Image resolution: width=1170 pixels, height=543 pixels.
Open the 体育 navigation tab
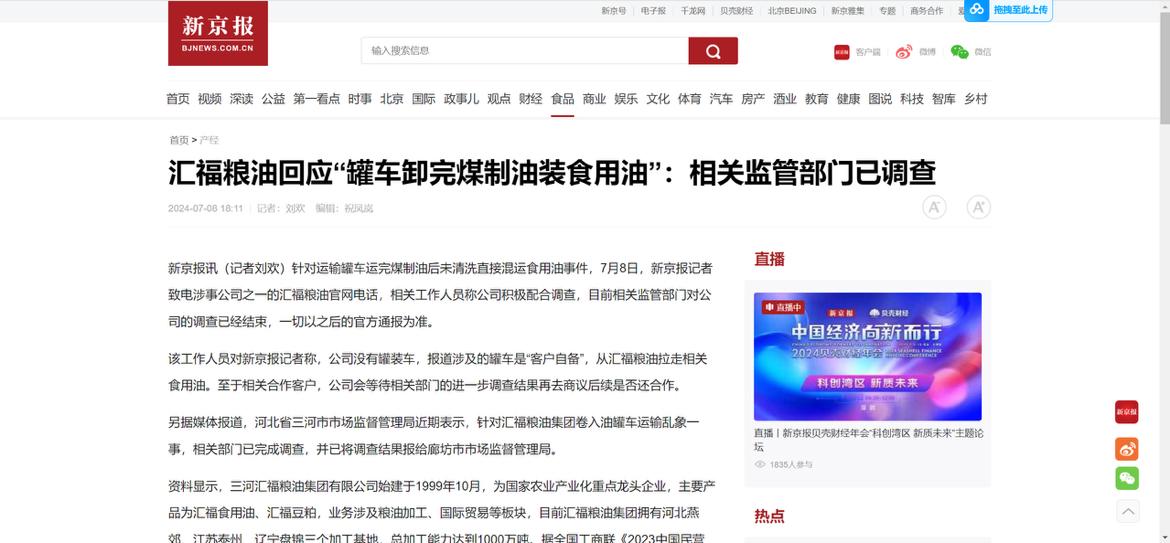click(689, 98)
